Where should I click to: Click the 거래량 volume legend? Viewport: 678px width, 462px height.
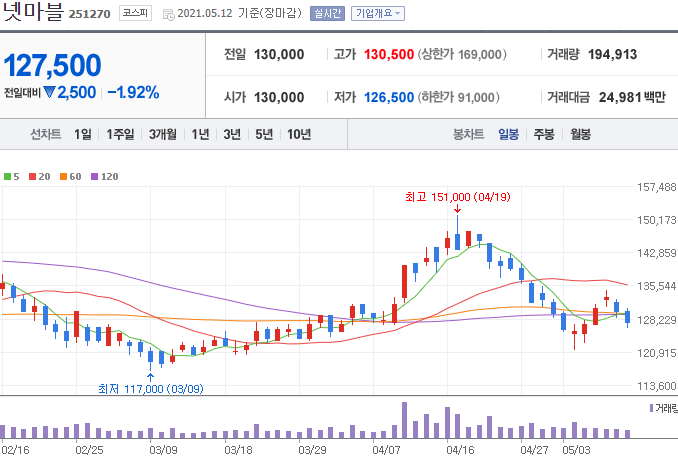pyautogui.click(x=665, y=408)
